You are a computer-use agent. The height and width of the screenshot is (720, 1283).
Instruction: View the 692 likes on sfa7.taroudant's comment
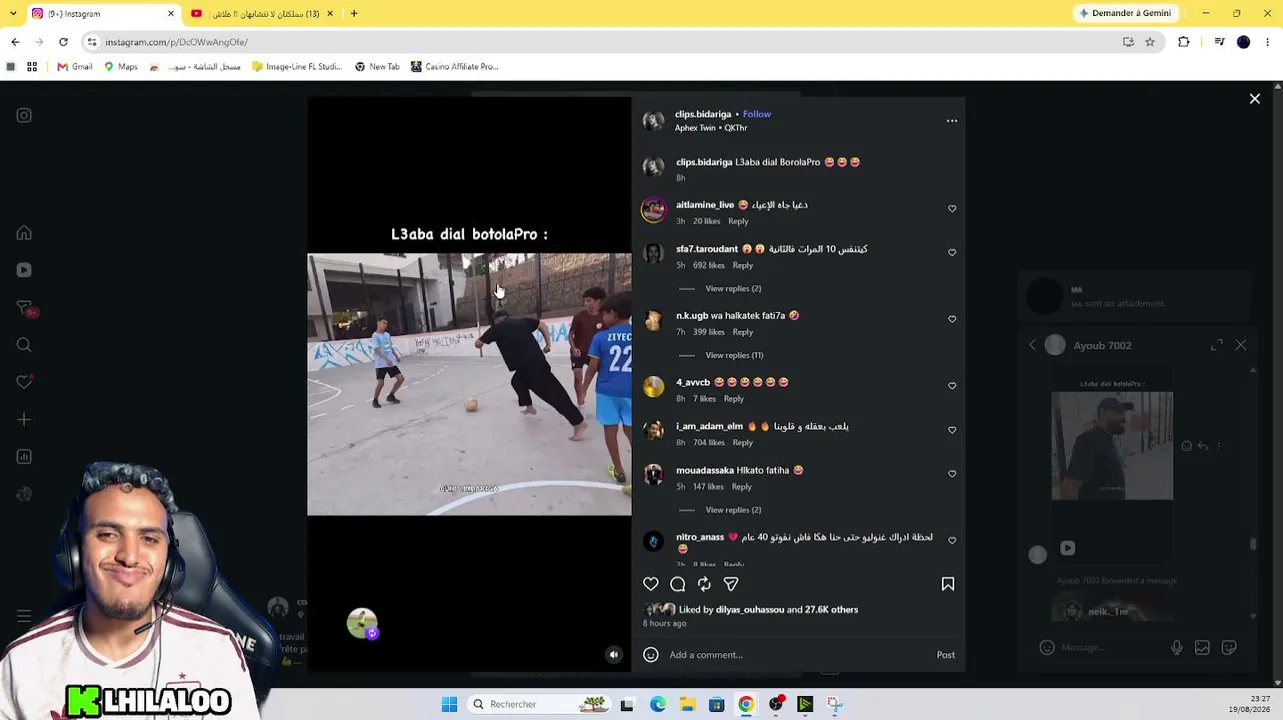pos(709,266)
